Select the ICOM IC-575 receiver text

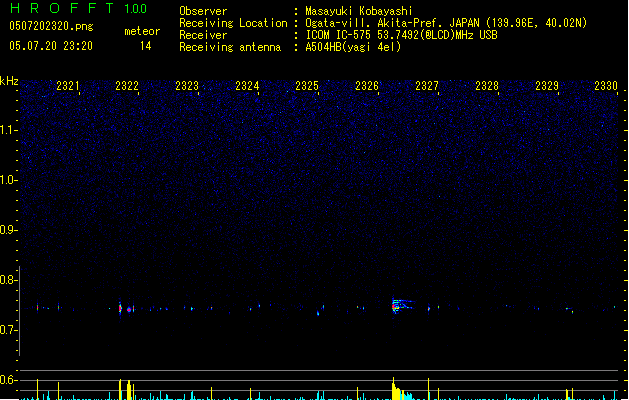point(402,35)
